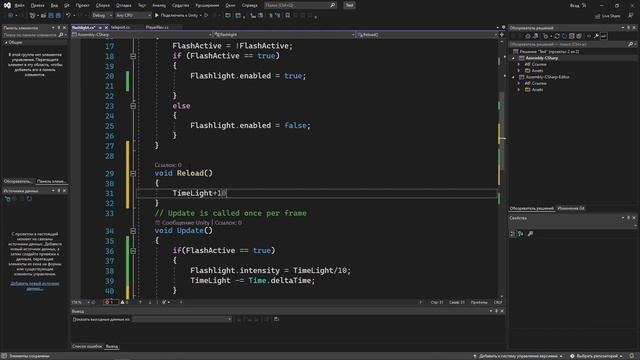Select Решение 'Test' node in Solution Explorer
Image resolution: width=640 pixels, height=360 pixels.
[x=546, y=51]
